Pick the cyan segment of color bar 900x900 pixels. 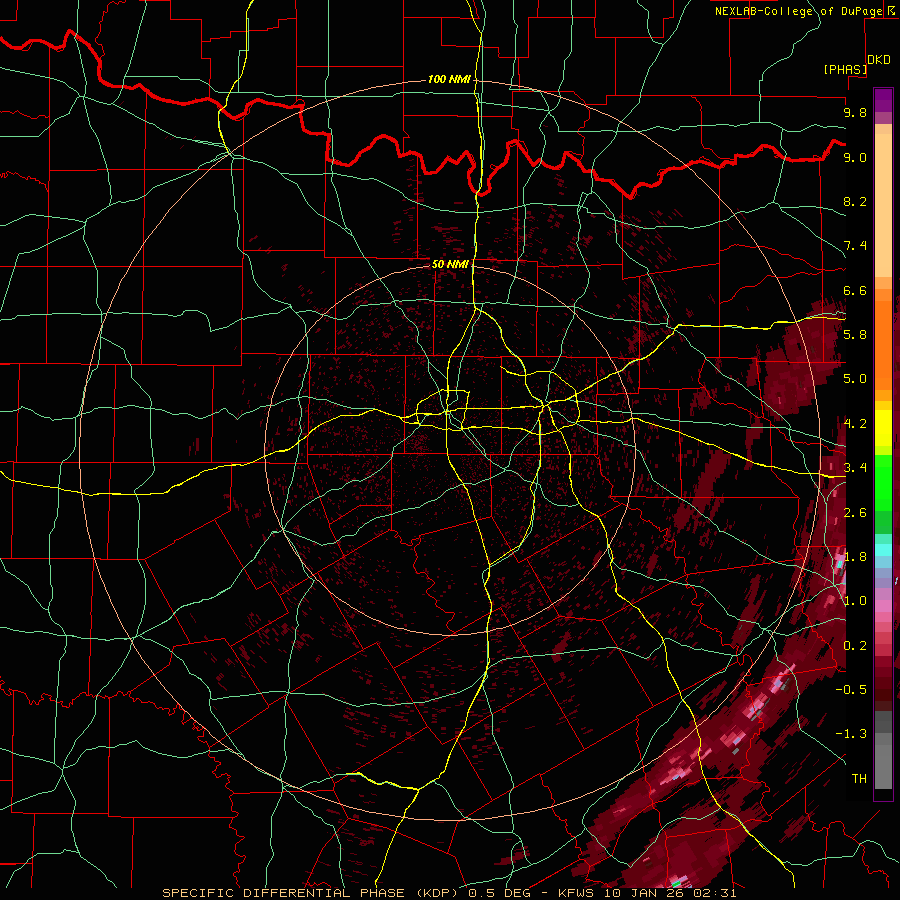coord(883,550)
